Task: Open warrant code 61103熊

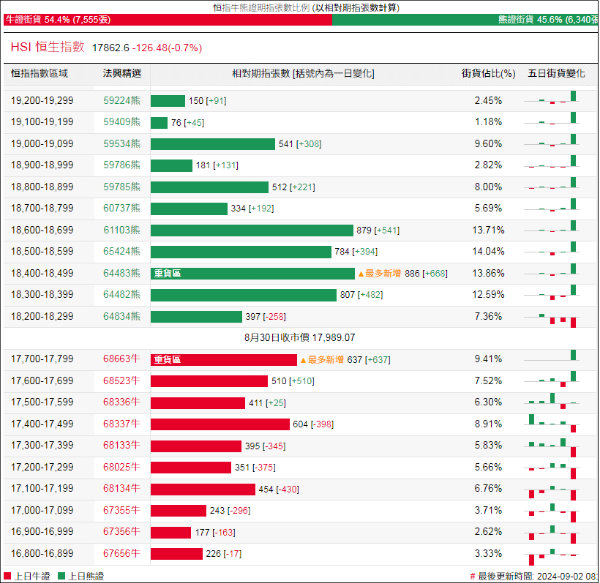Action: pos(122,230)
